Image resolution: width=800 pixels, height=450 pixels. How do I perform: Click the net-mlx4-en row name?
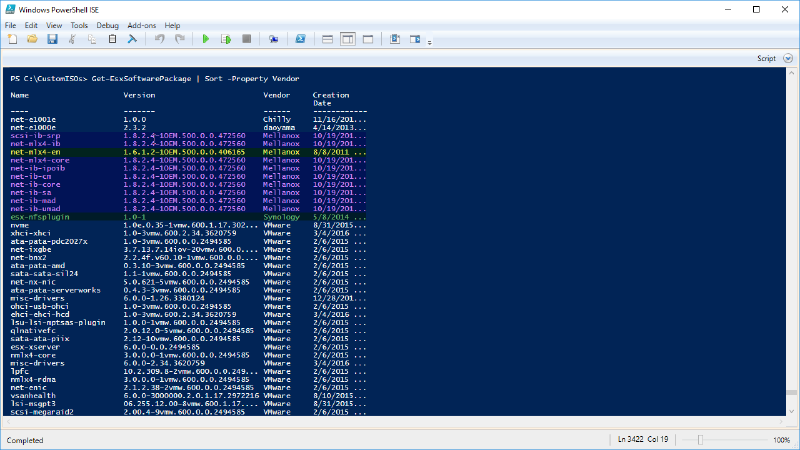click(x=35, y=152)
